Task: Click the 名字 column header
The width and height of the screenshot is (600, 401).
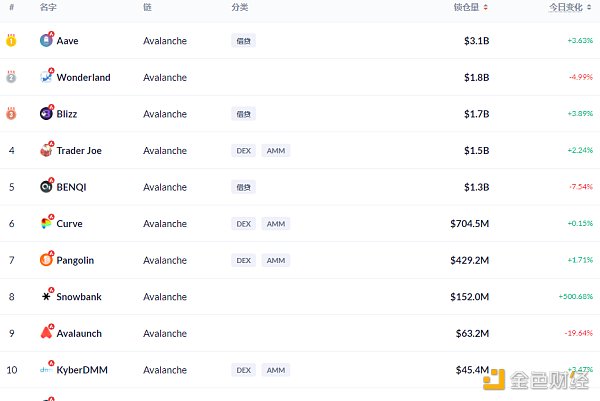Action: [48, 7]
